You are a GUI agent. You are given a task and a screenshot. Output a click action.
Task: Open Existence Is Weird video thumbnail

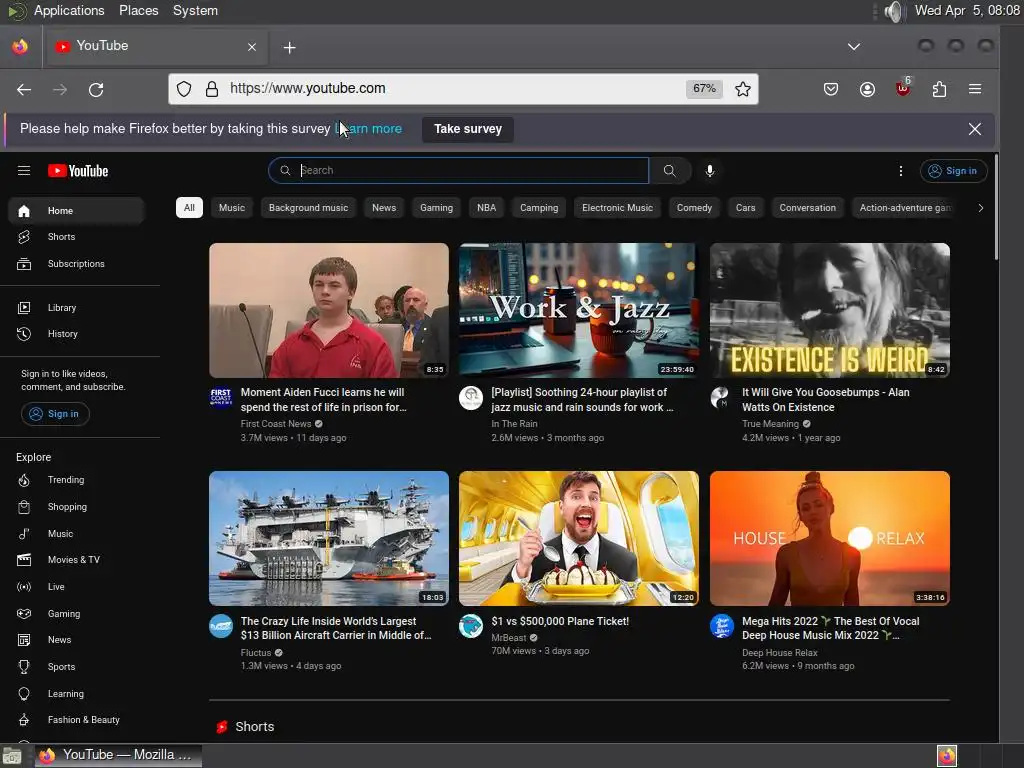pos(829,310)
